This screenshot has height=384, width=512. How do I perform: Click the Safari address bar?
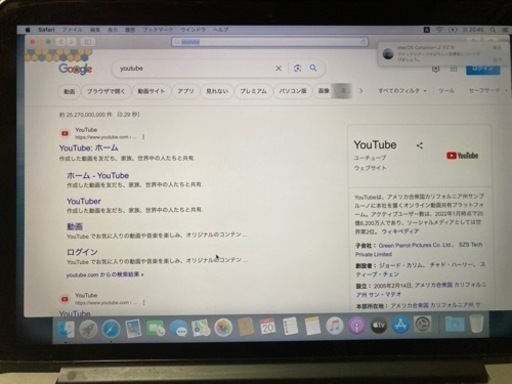270,42
